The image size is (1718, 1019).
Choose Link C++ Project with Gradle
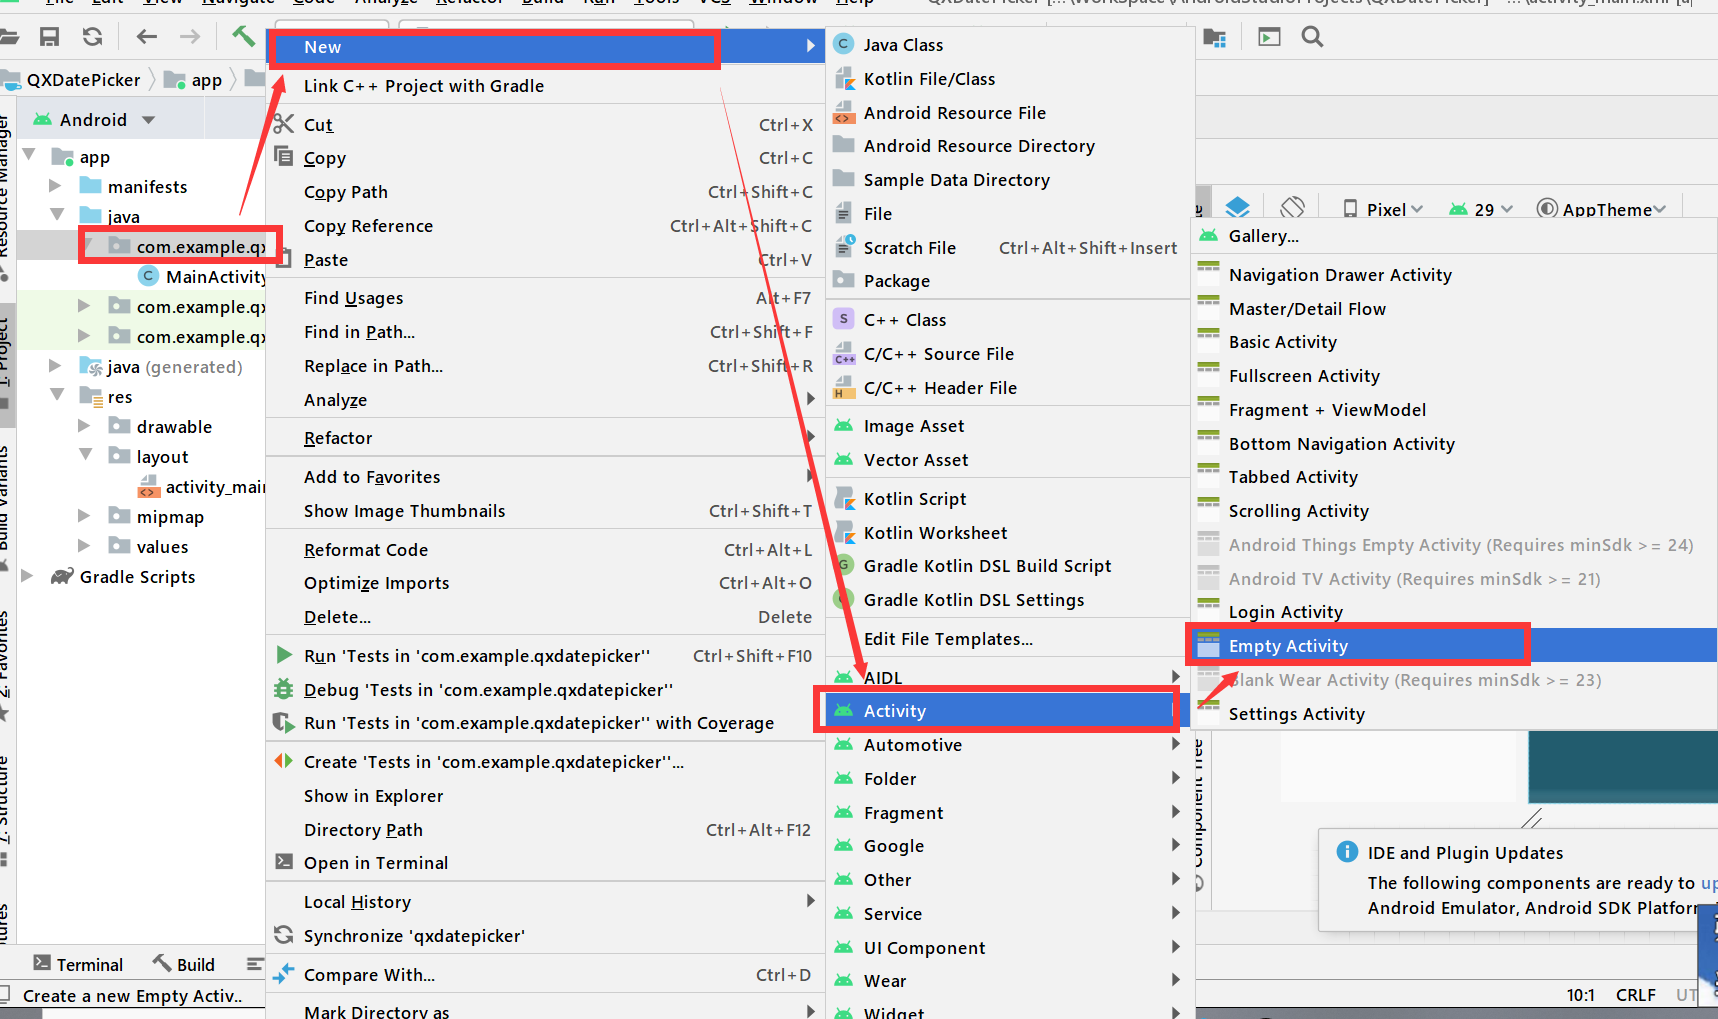coord(545,86)
